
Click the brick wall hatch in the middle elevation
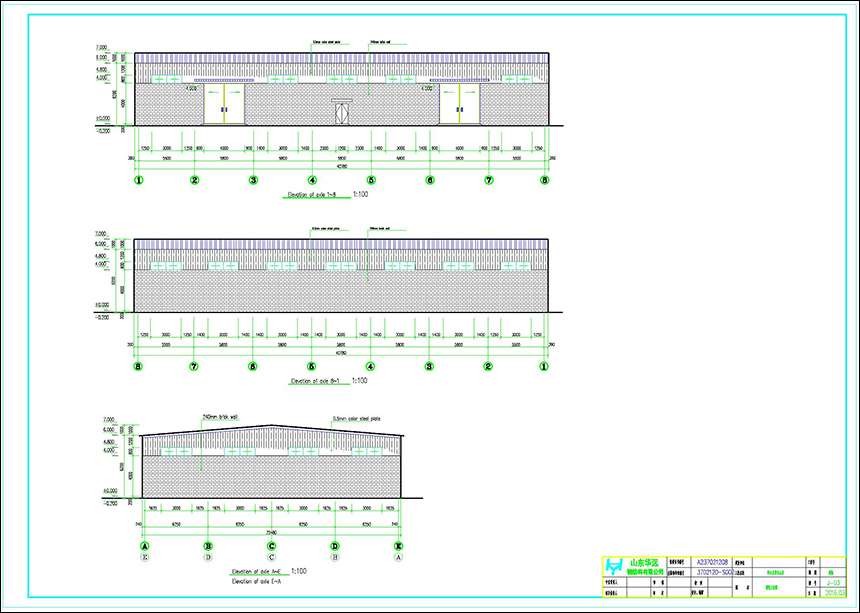(x=340, y=292)
